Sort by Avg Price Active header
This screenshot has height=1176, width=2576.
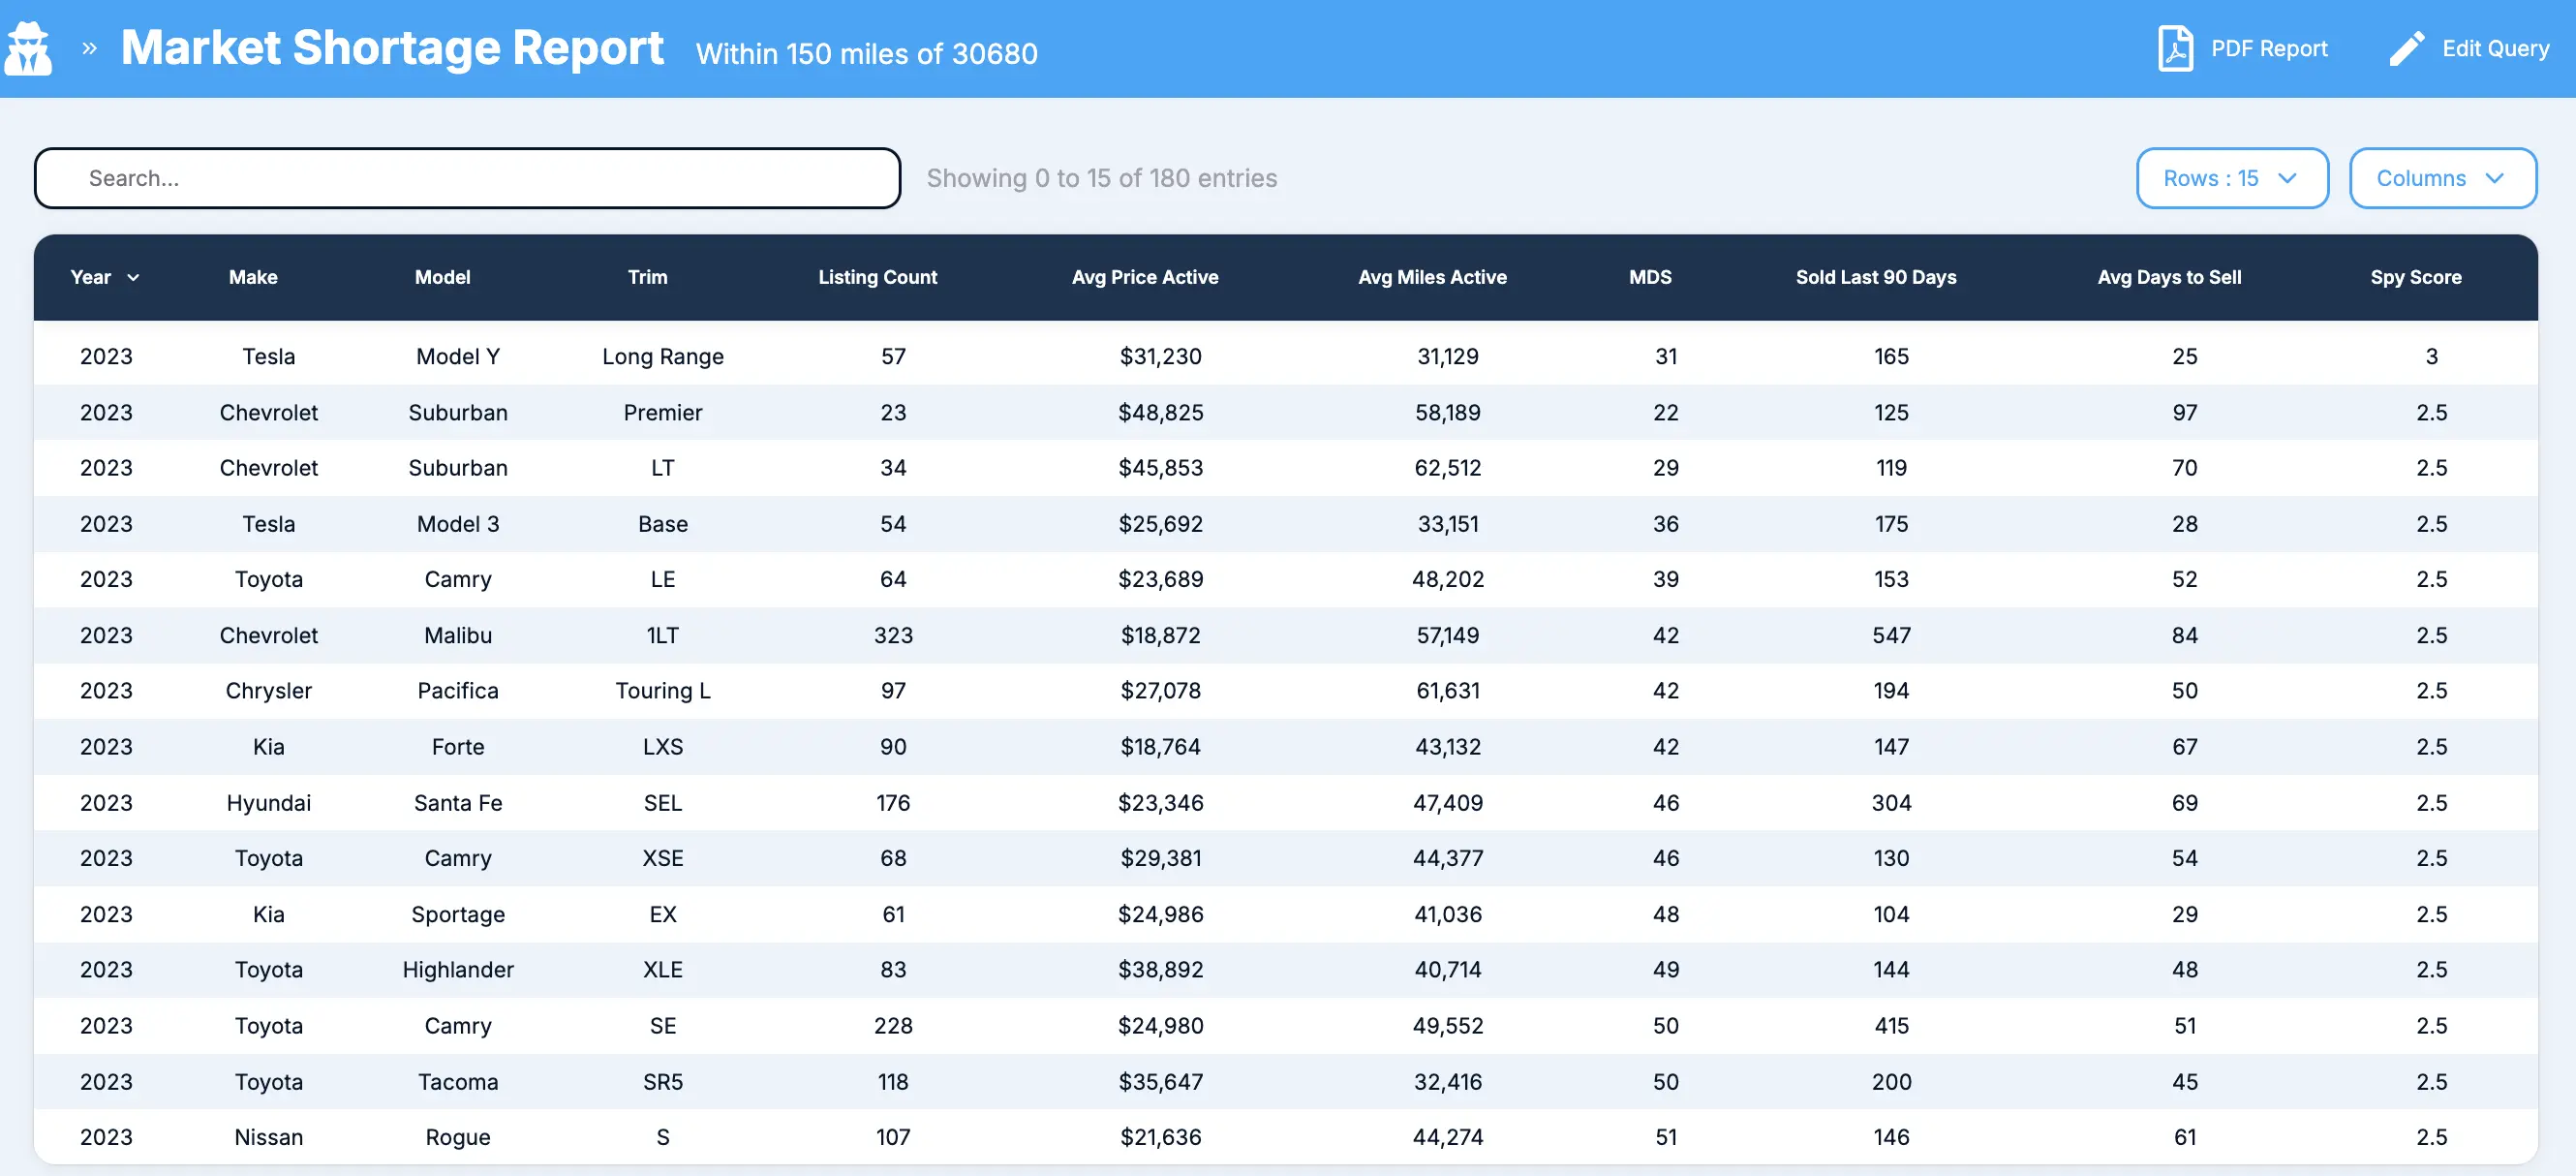[1145, 277]
